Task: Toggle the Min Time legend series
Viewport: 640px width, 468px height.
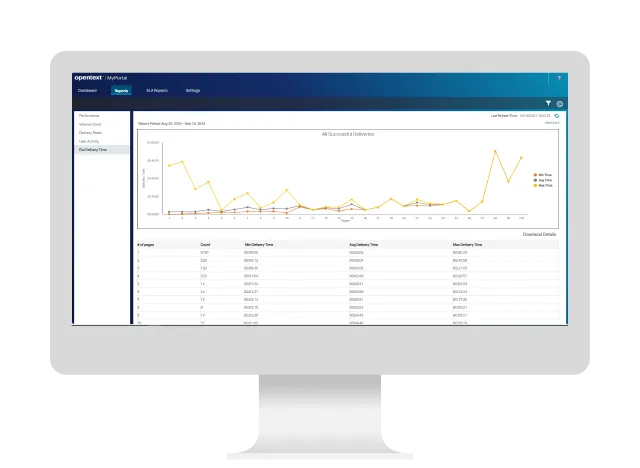Action: pos(542,175)
